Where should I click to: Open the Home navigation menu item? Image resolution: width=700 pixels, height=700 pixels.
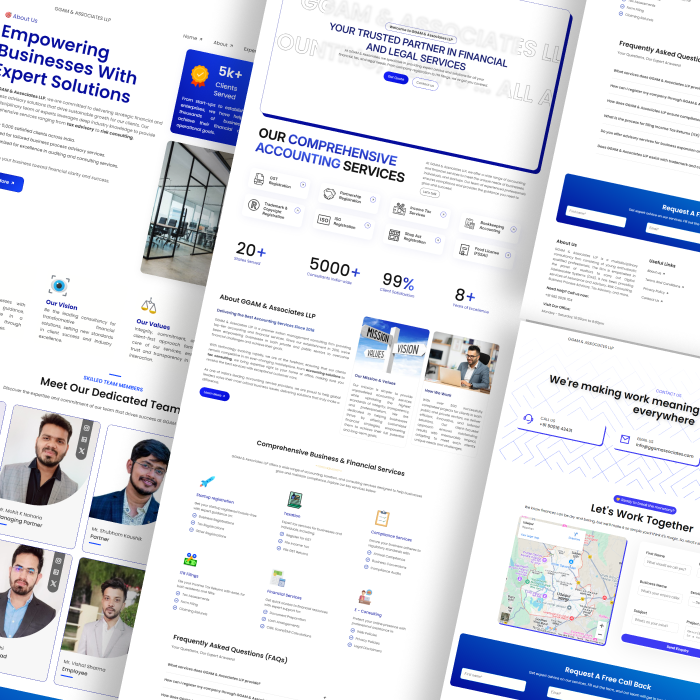[x=192, y=38]
